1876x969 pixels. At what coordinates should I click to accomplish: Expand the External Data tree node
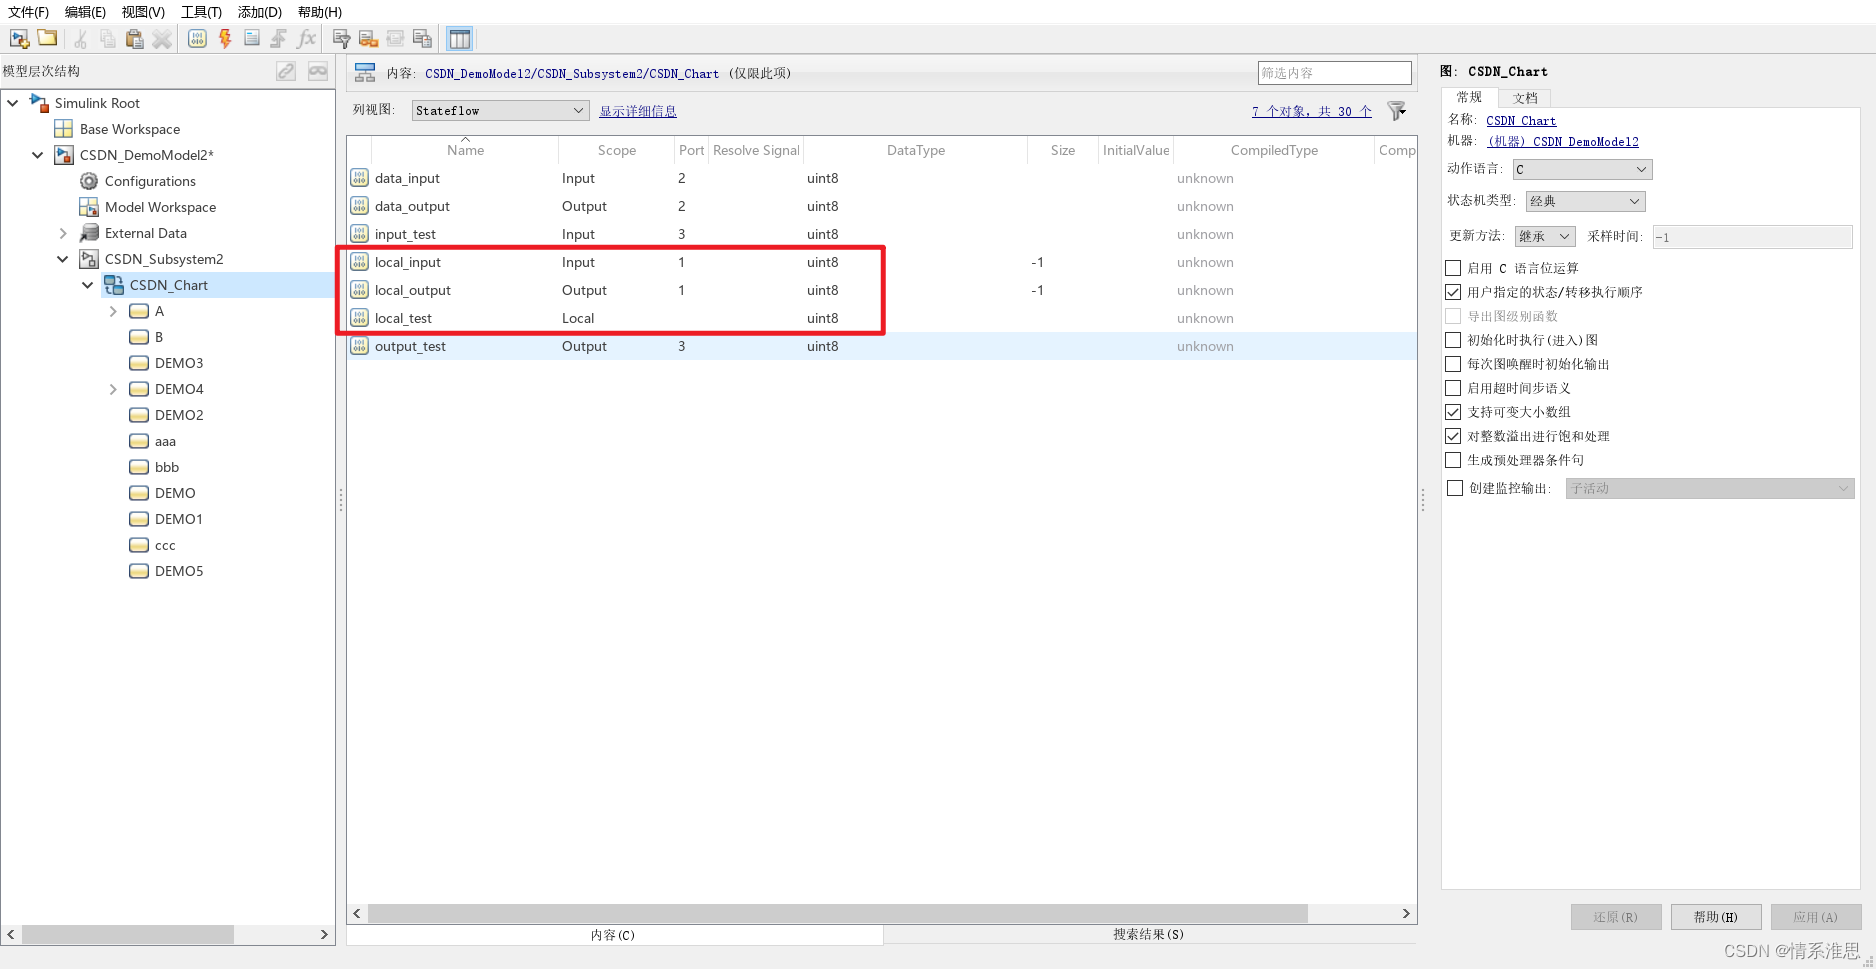(63, 233)
